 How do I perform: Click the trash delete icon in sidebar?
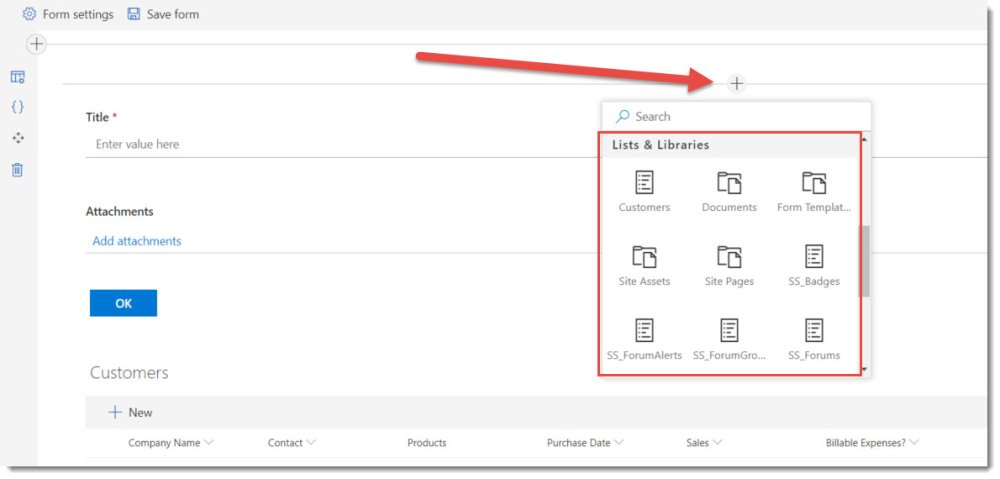pyautogui.click(x=17, y=170)
